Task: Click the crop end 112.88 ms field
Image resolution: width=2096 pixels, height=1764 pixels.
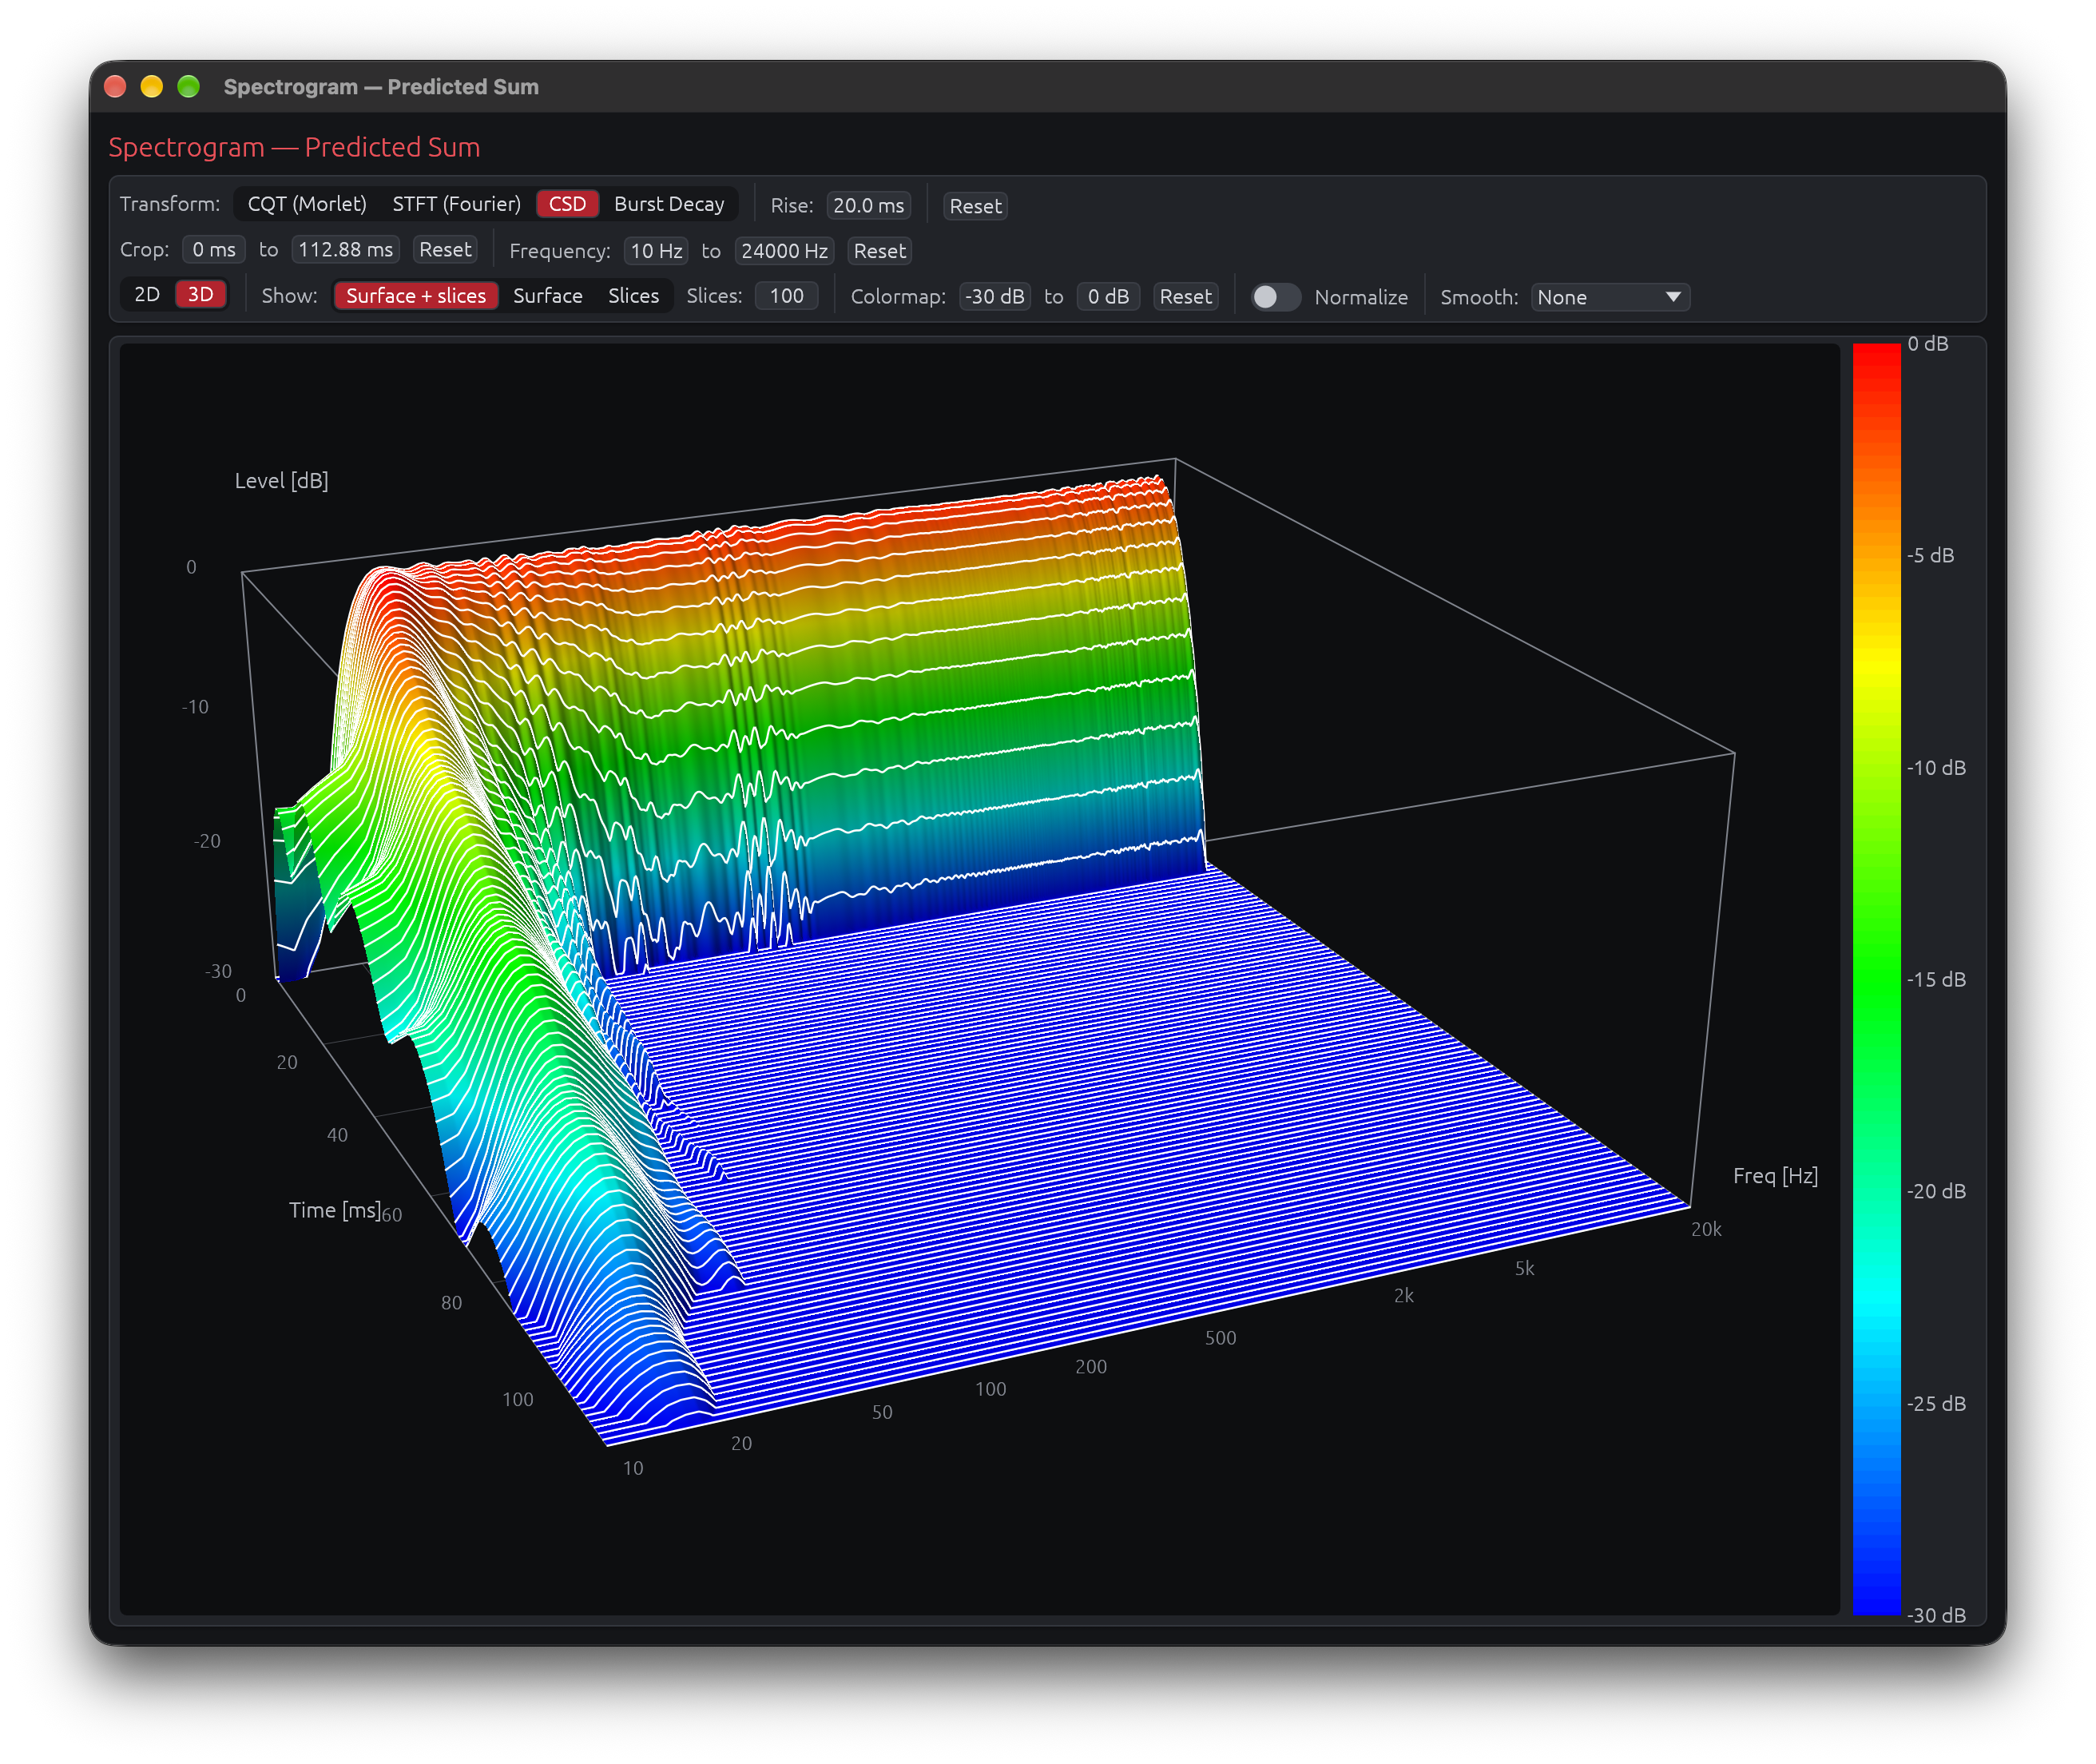Action: (346, 249)
